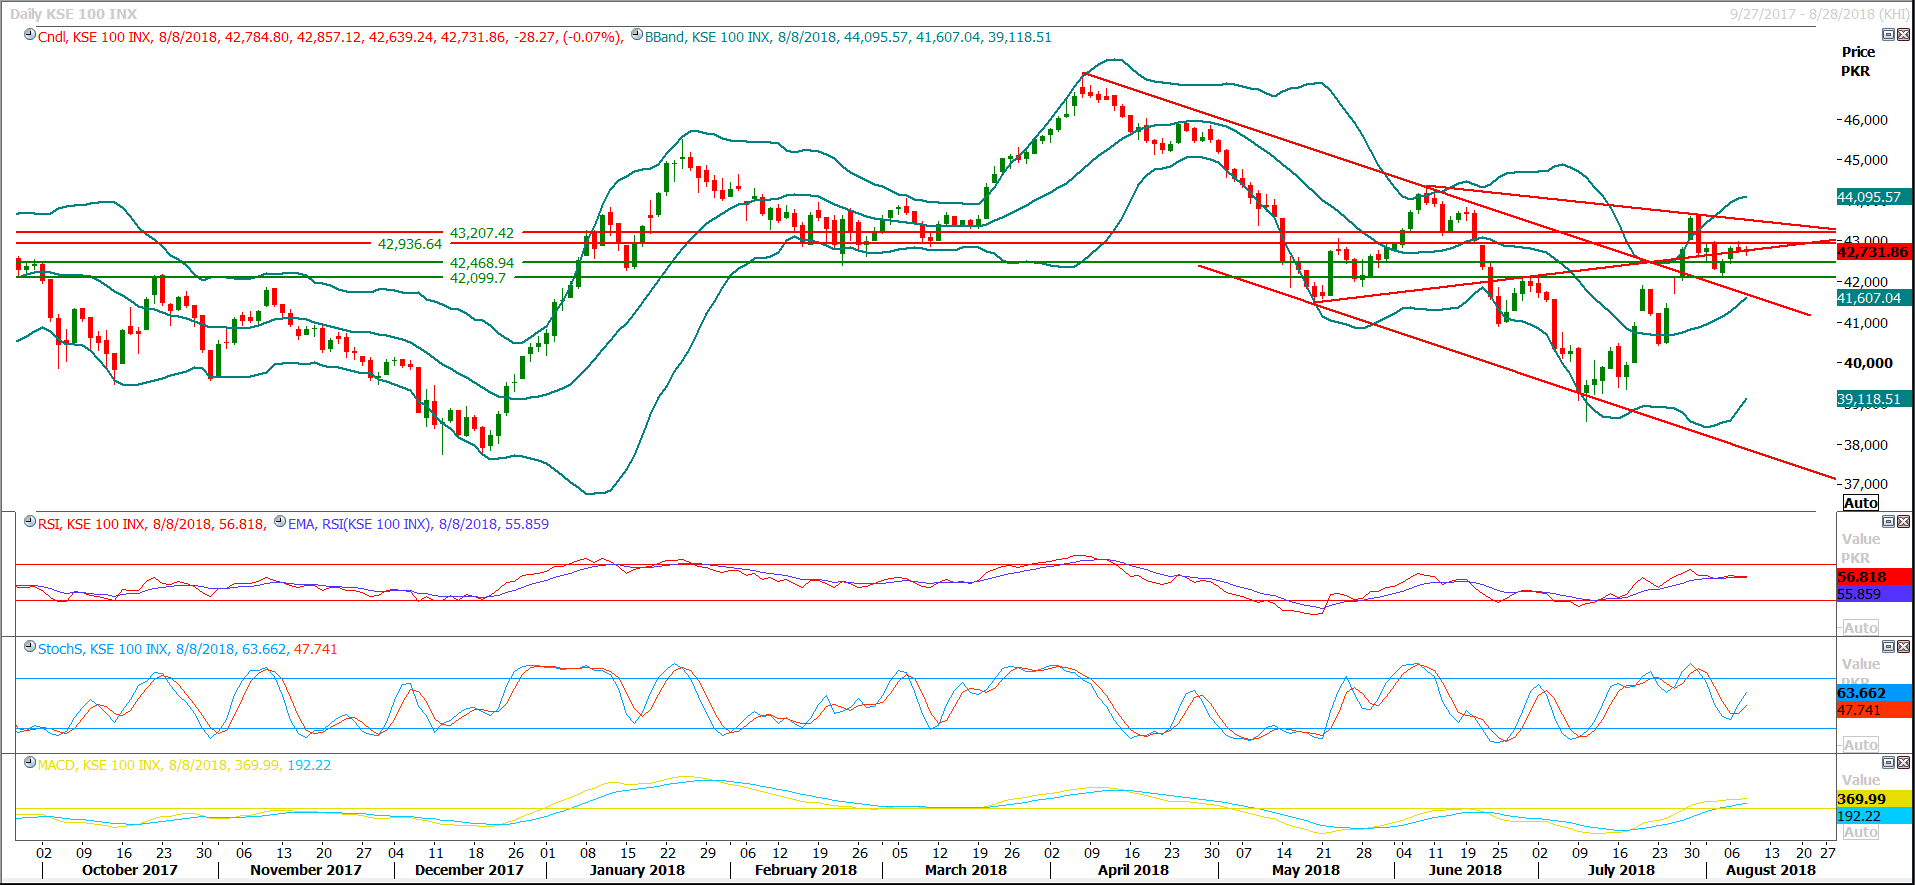Screen dimensions: 1915x885
Task: Click the 56.818 RSI value axis badge
Action: click(x=1874, y=577)
